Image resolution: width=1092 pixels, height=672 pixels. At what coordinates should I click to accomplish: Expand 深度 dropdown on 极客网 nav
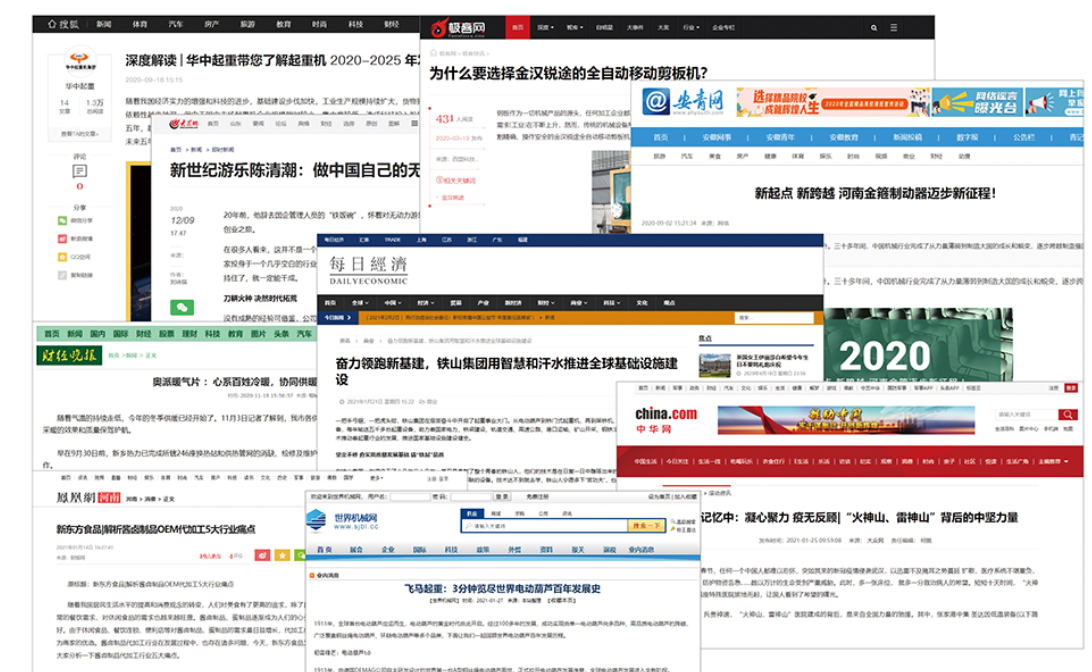545,28
